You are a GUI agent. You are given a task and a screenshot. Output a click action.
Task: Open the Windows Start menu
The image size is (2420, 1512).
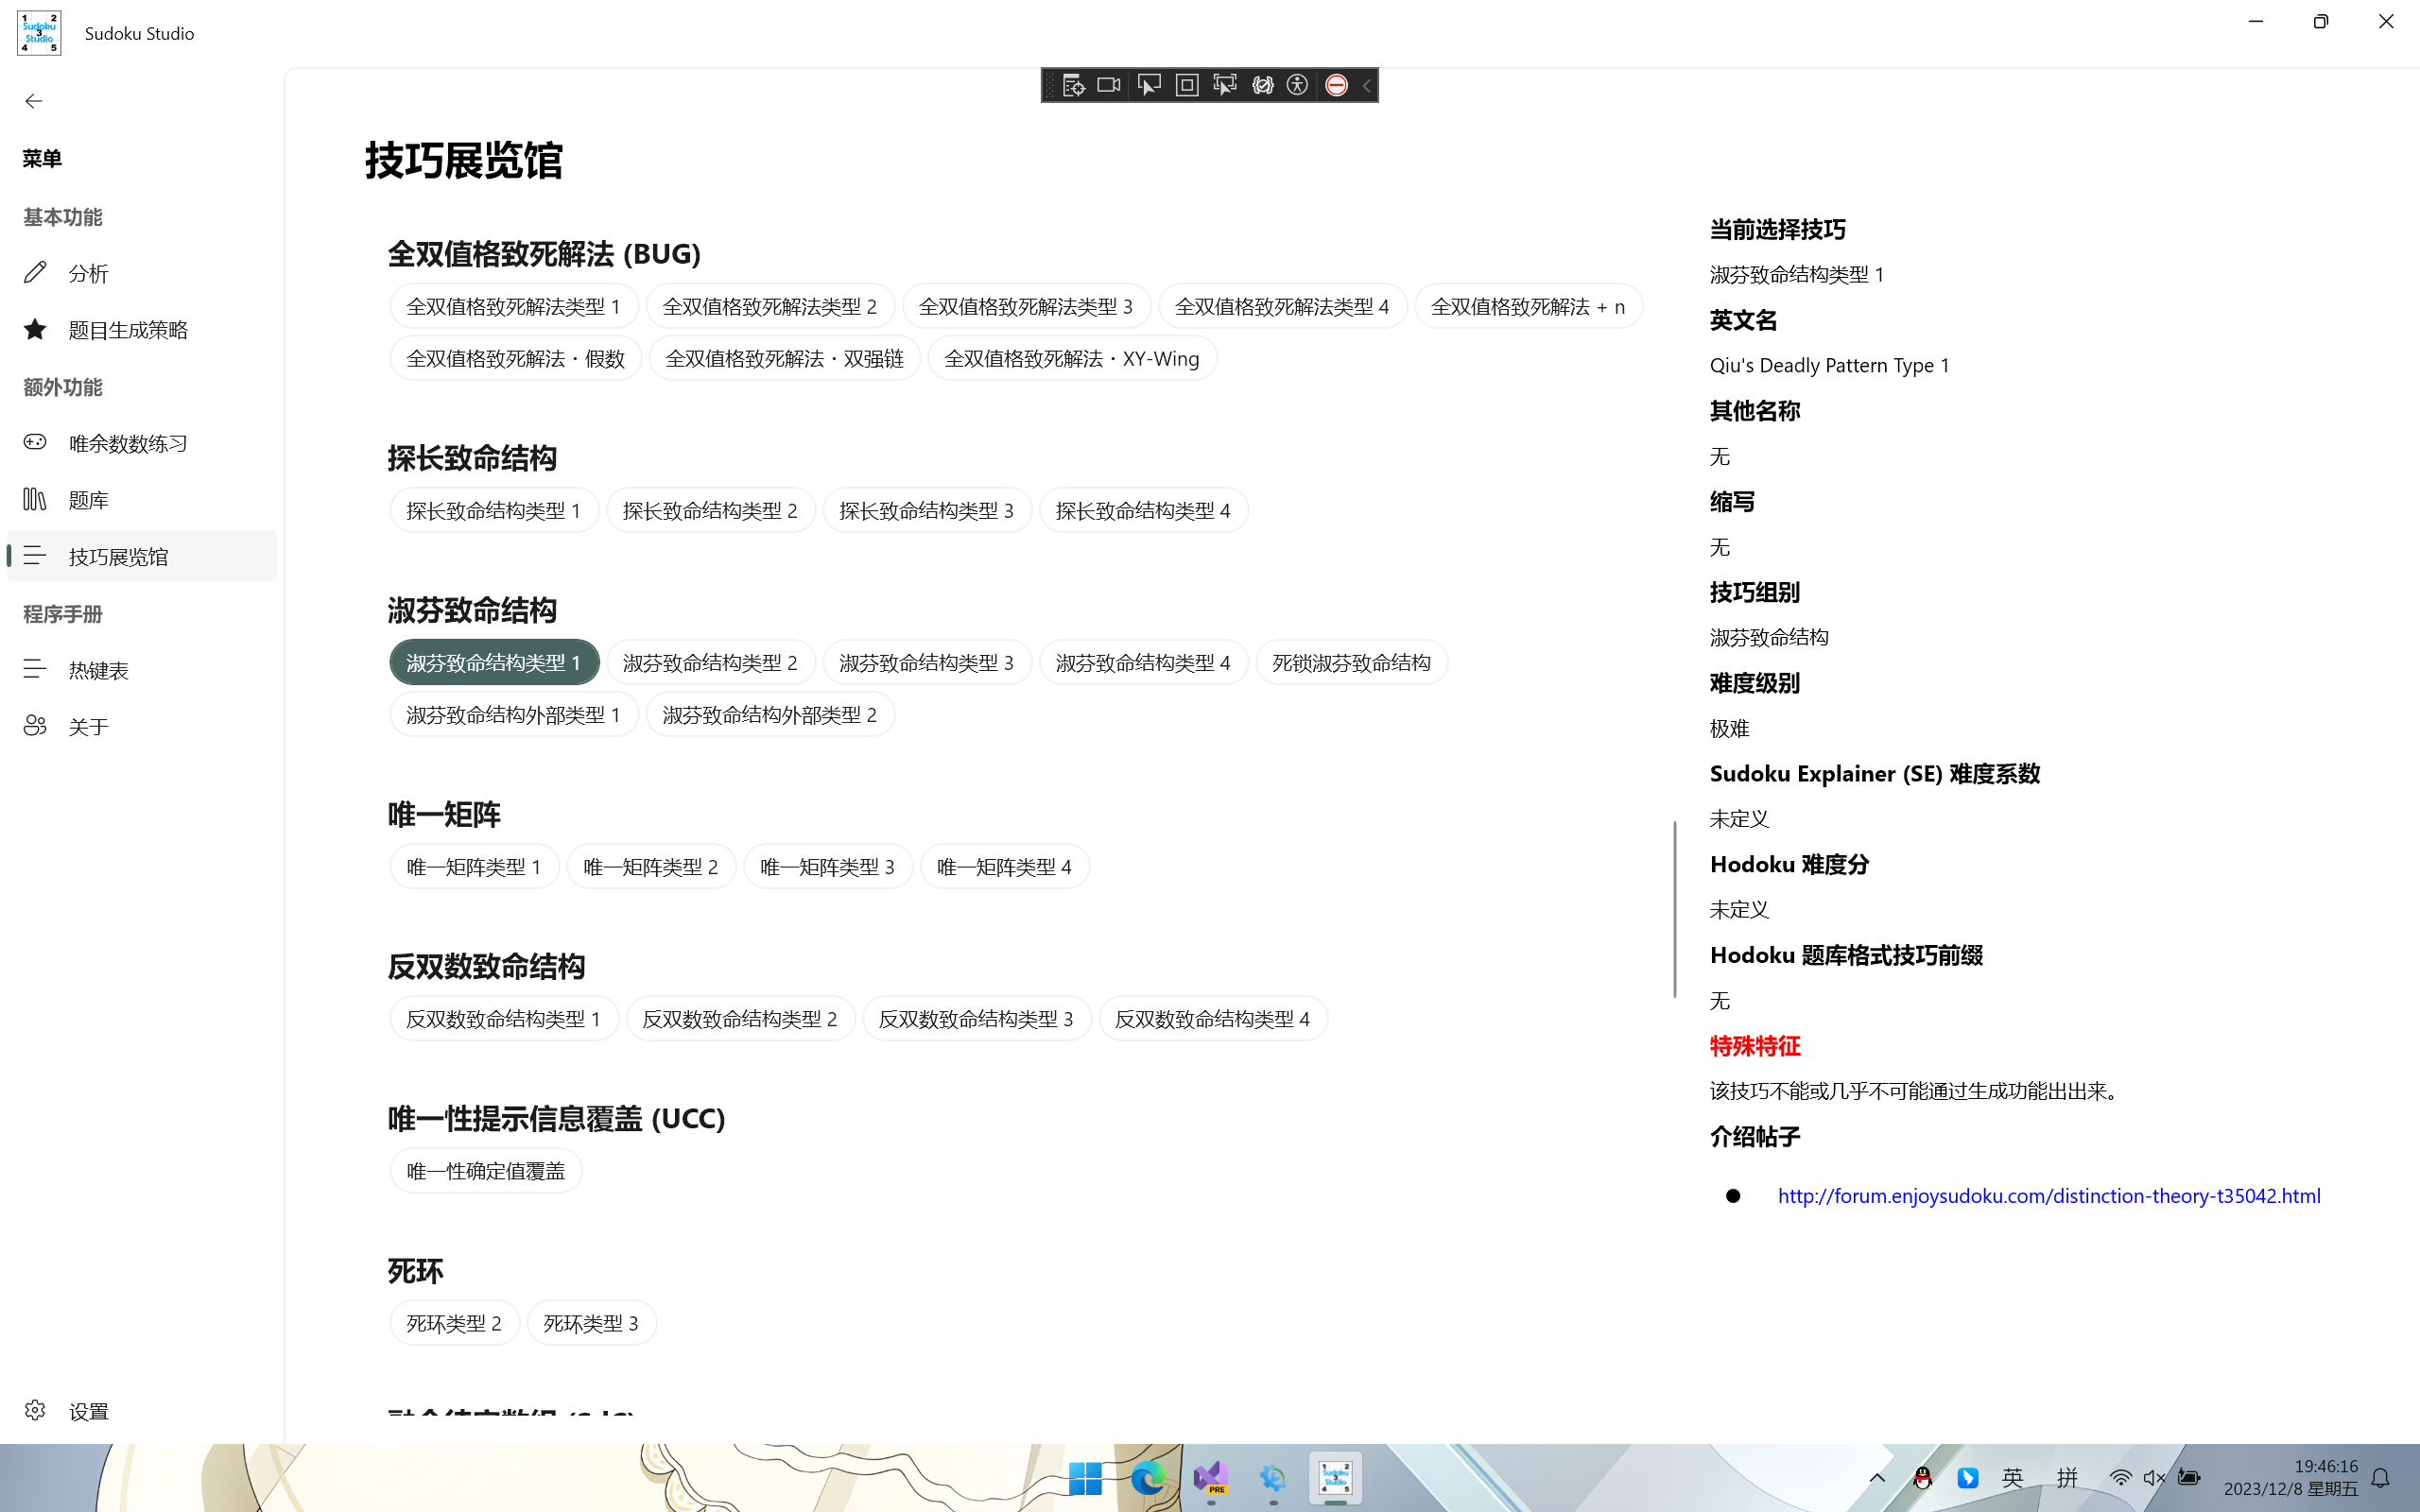1085,1478
